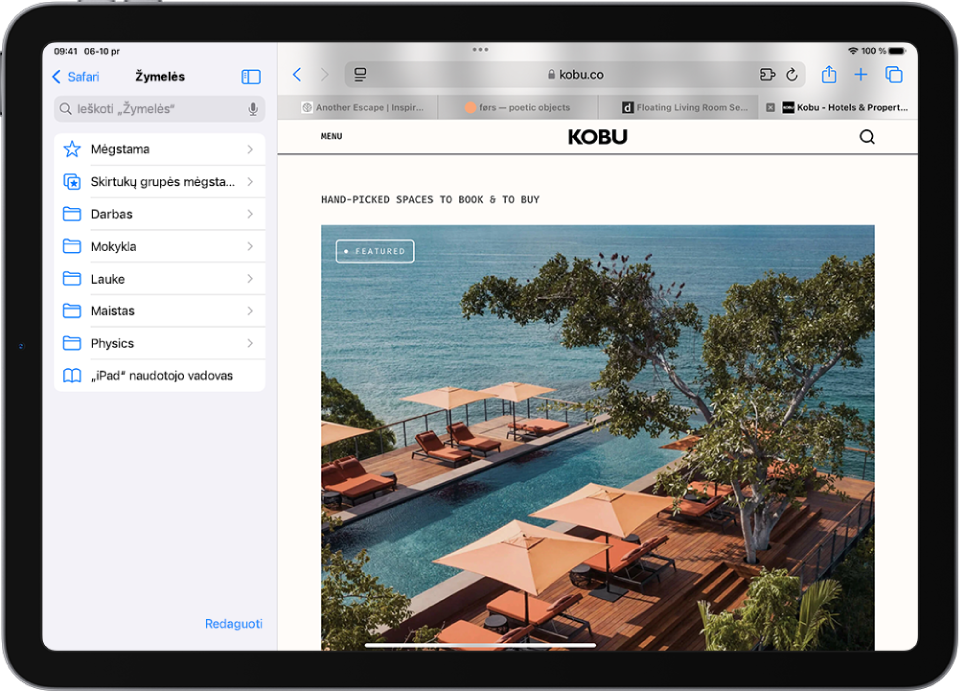Open the Maistas folder icon

pyautogui.click(x=72, y=310)
